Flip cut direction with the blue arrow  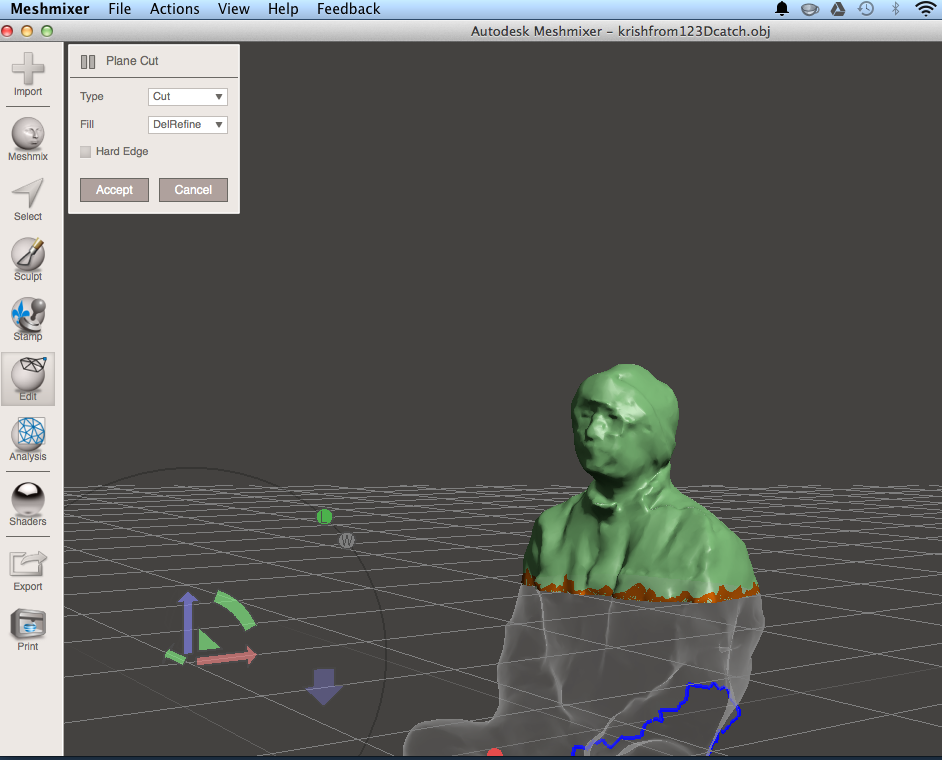tap(324, 686)
